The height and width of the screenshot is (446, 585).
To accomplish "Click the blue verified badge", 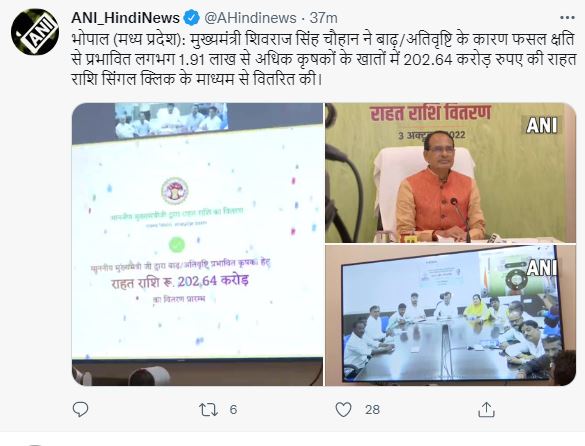I will point(192,18).
